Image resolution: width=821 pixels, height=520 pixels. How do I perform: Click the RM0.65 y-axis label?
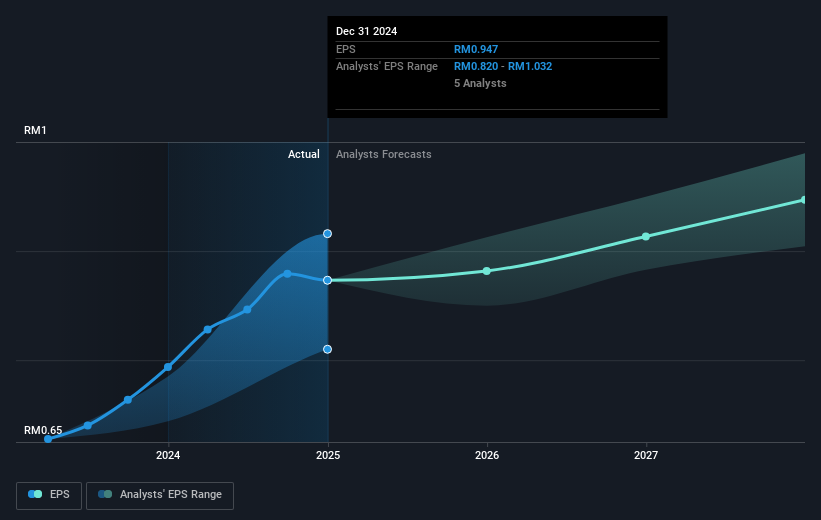pos(43,430)
